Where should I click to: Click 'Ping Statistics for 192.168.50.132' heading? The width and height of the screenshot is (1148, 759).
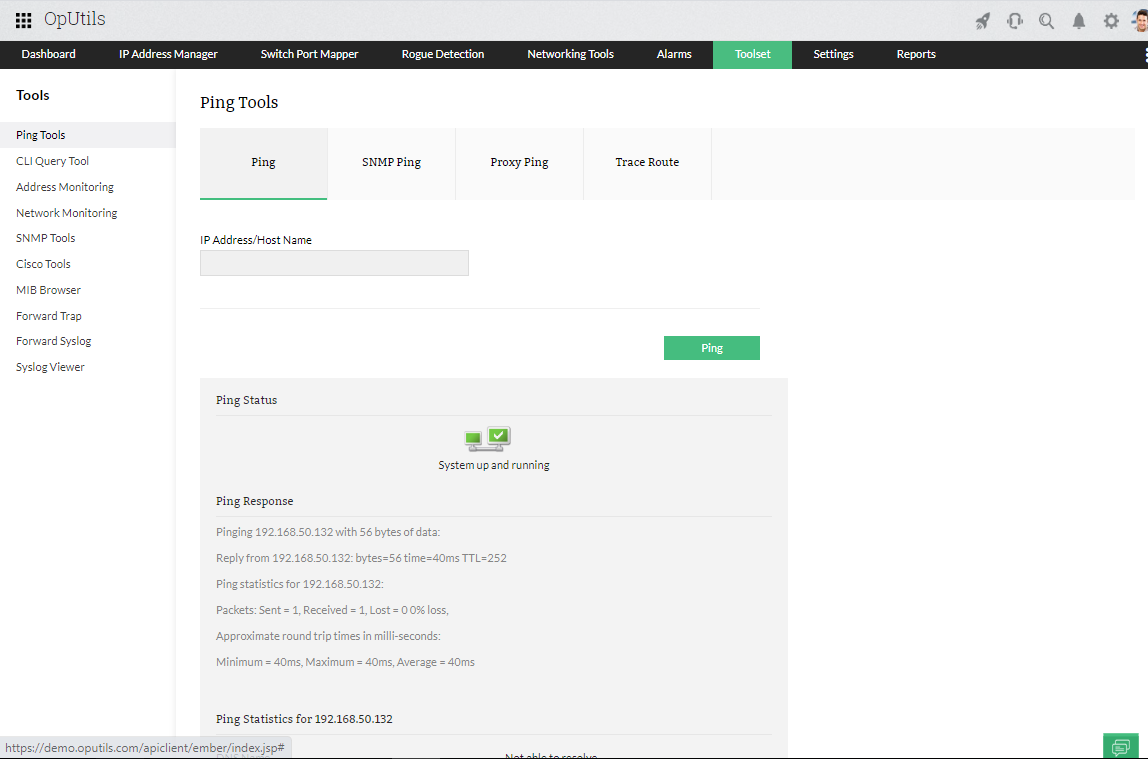305,719
